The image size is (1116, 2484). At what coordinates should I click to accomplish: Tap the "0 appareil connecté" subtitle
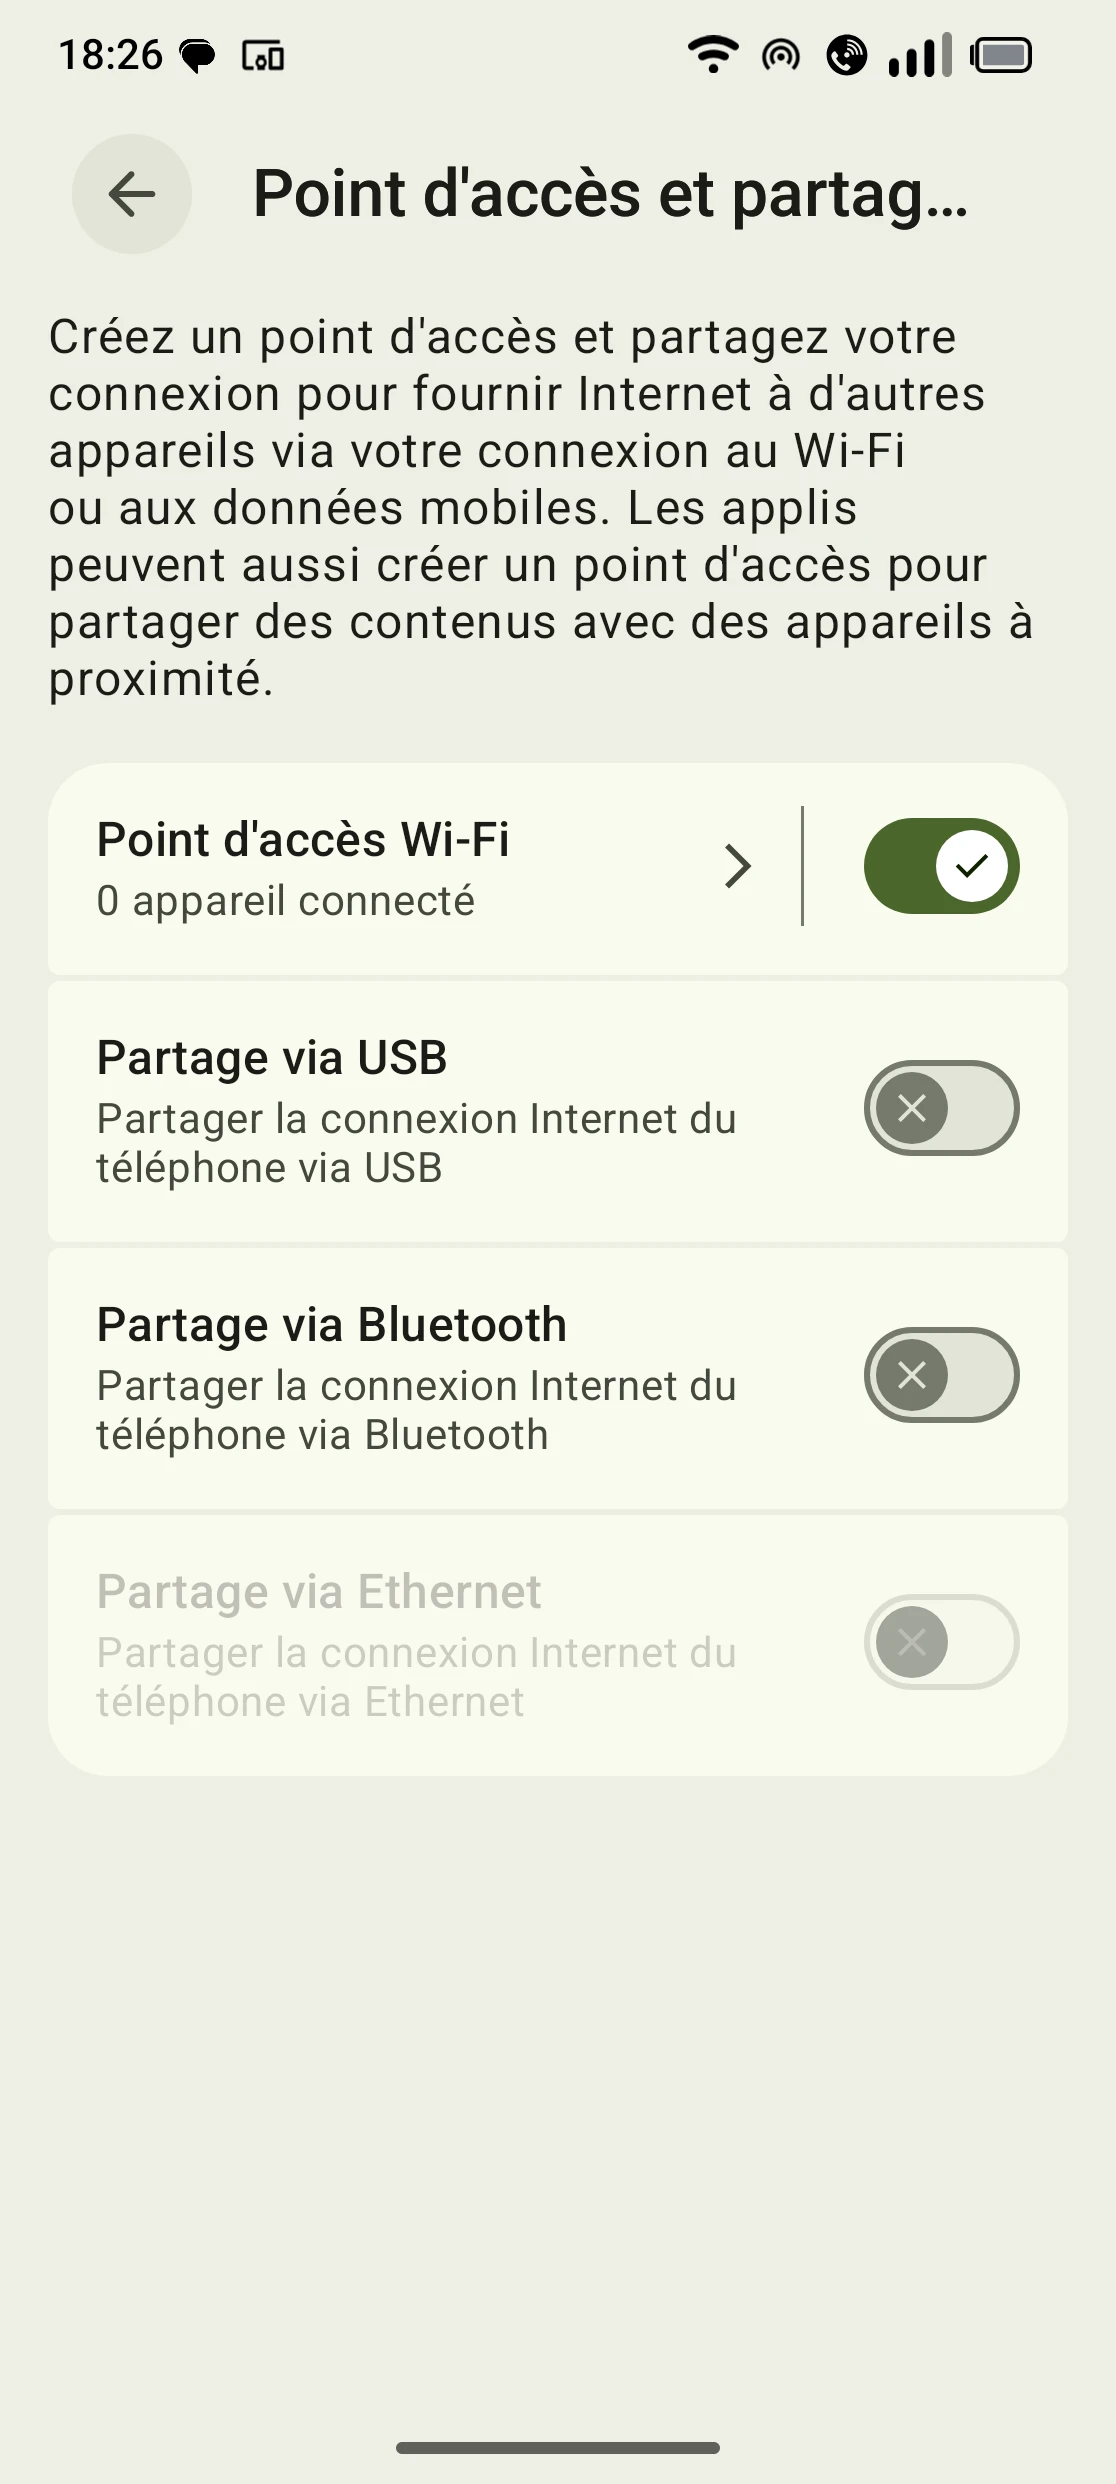[286, 901]
